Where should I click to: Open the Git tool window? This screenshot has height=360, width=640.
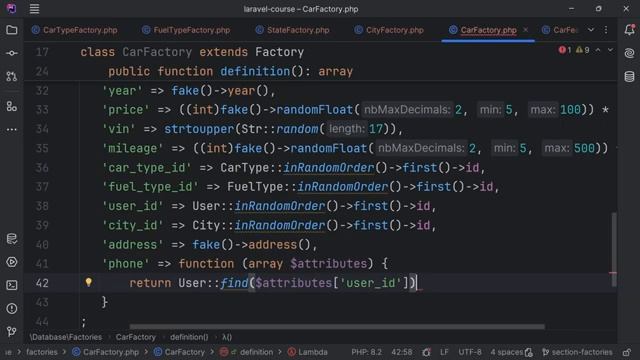(x=11, y=331)
